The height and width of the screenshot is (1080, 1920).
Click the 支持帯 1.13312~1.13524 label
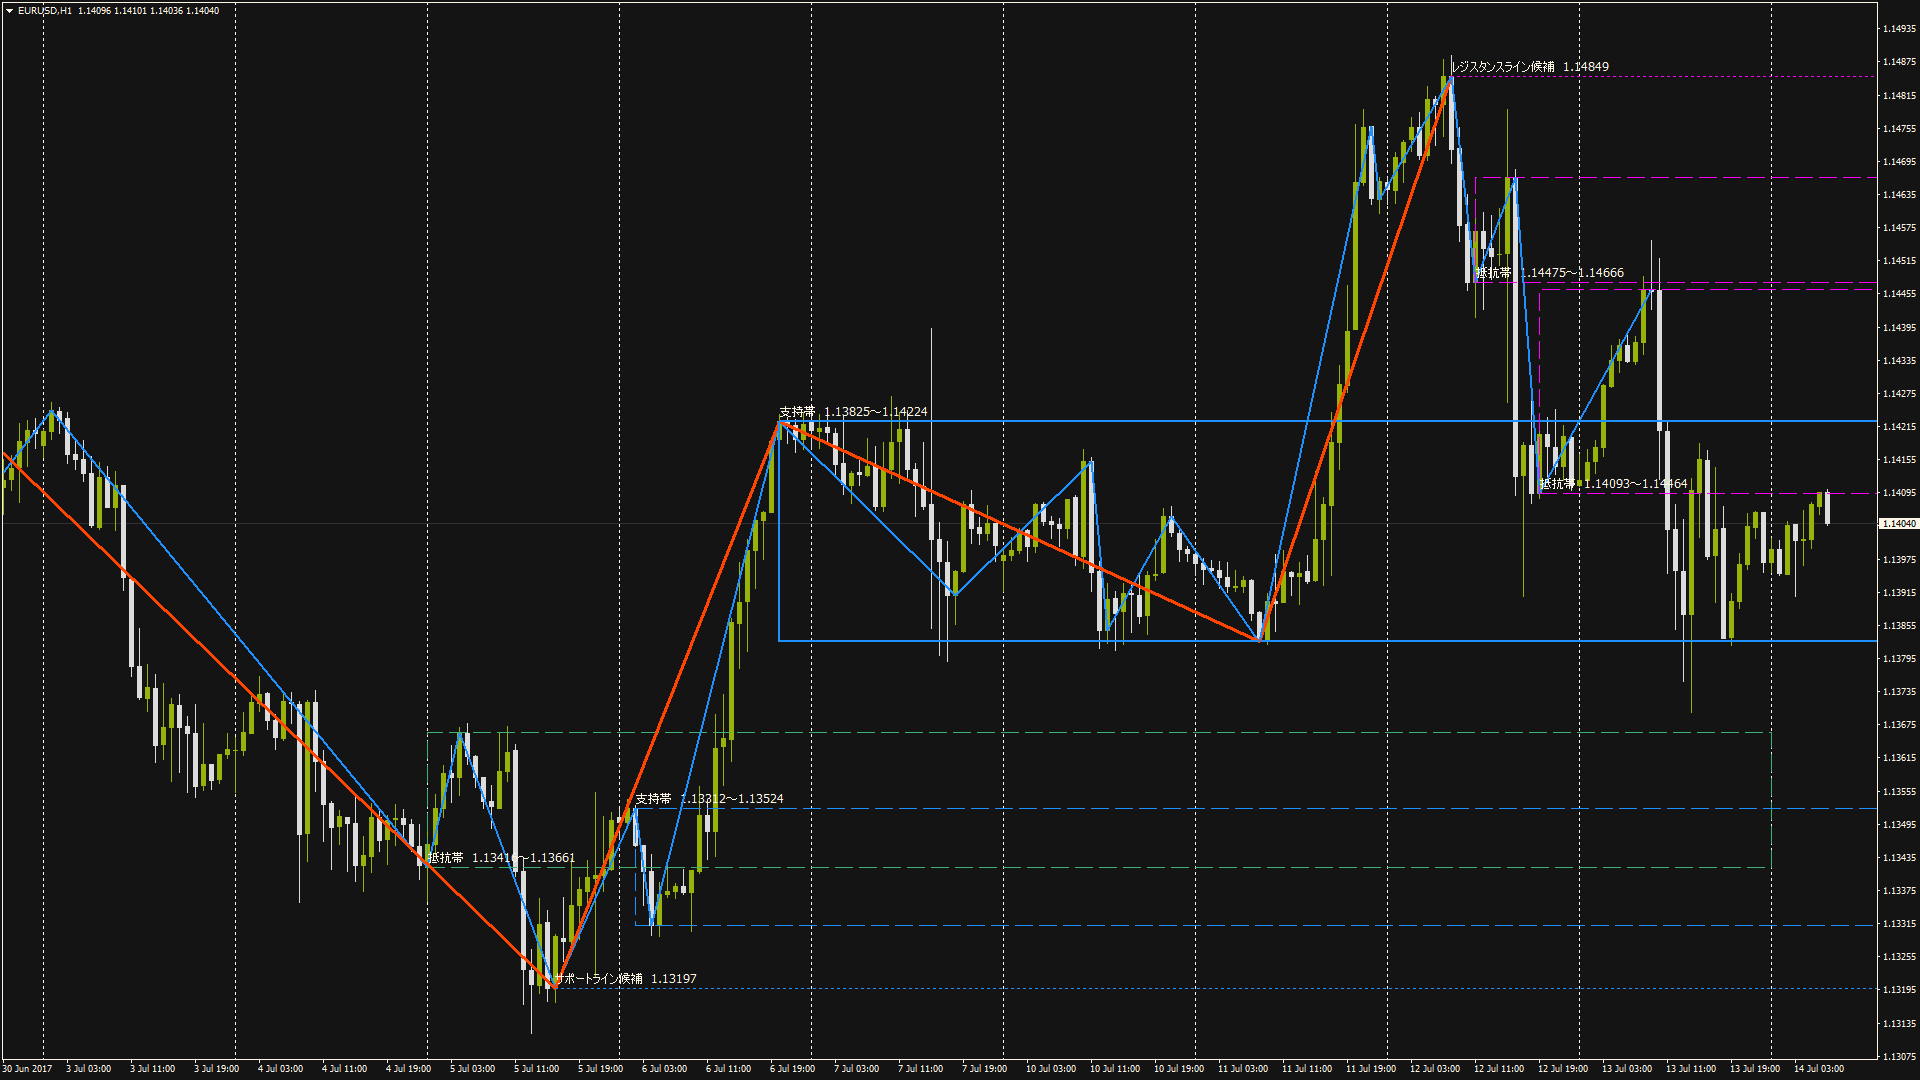click(x=710, y=799)
